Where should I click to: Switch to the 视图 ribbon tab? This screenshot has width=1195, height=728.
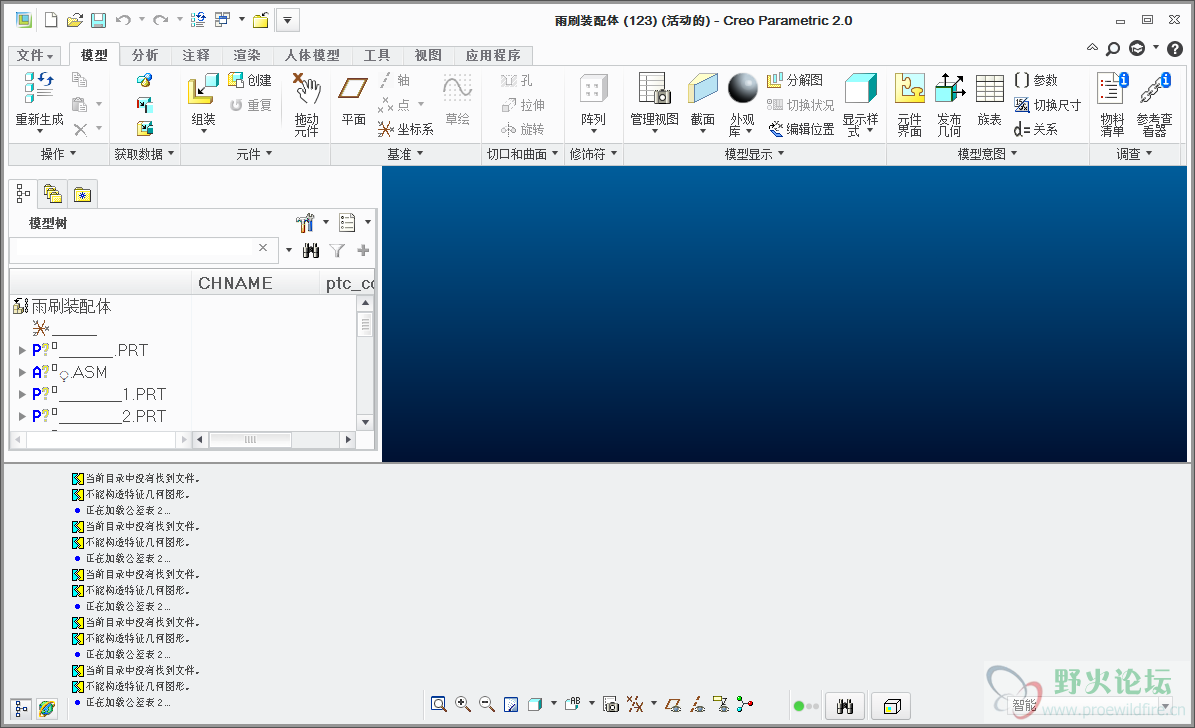[x=428, y=56]
